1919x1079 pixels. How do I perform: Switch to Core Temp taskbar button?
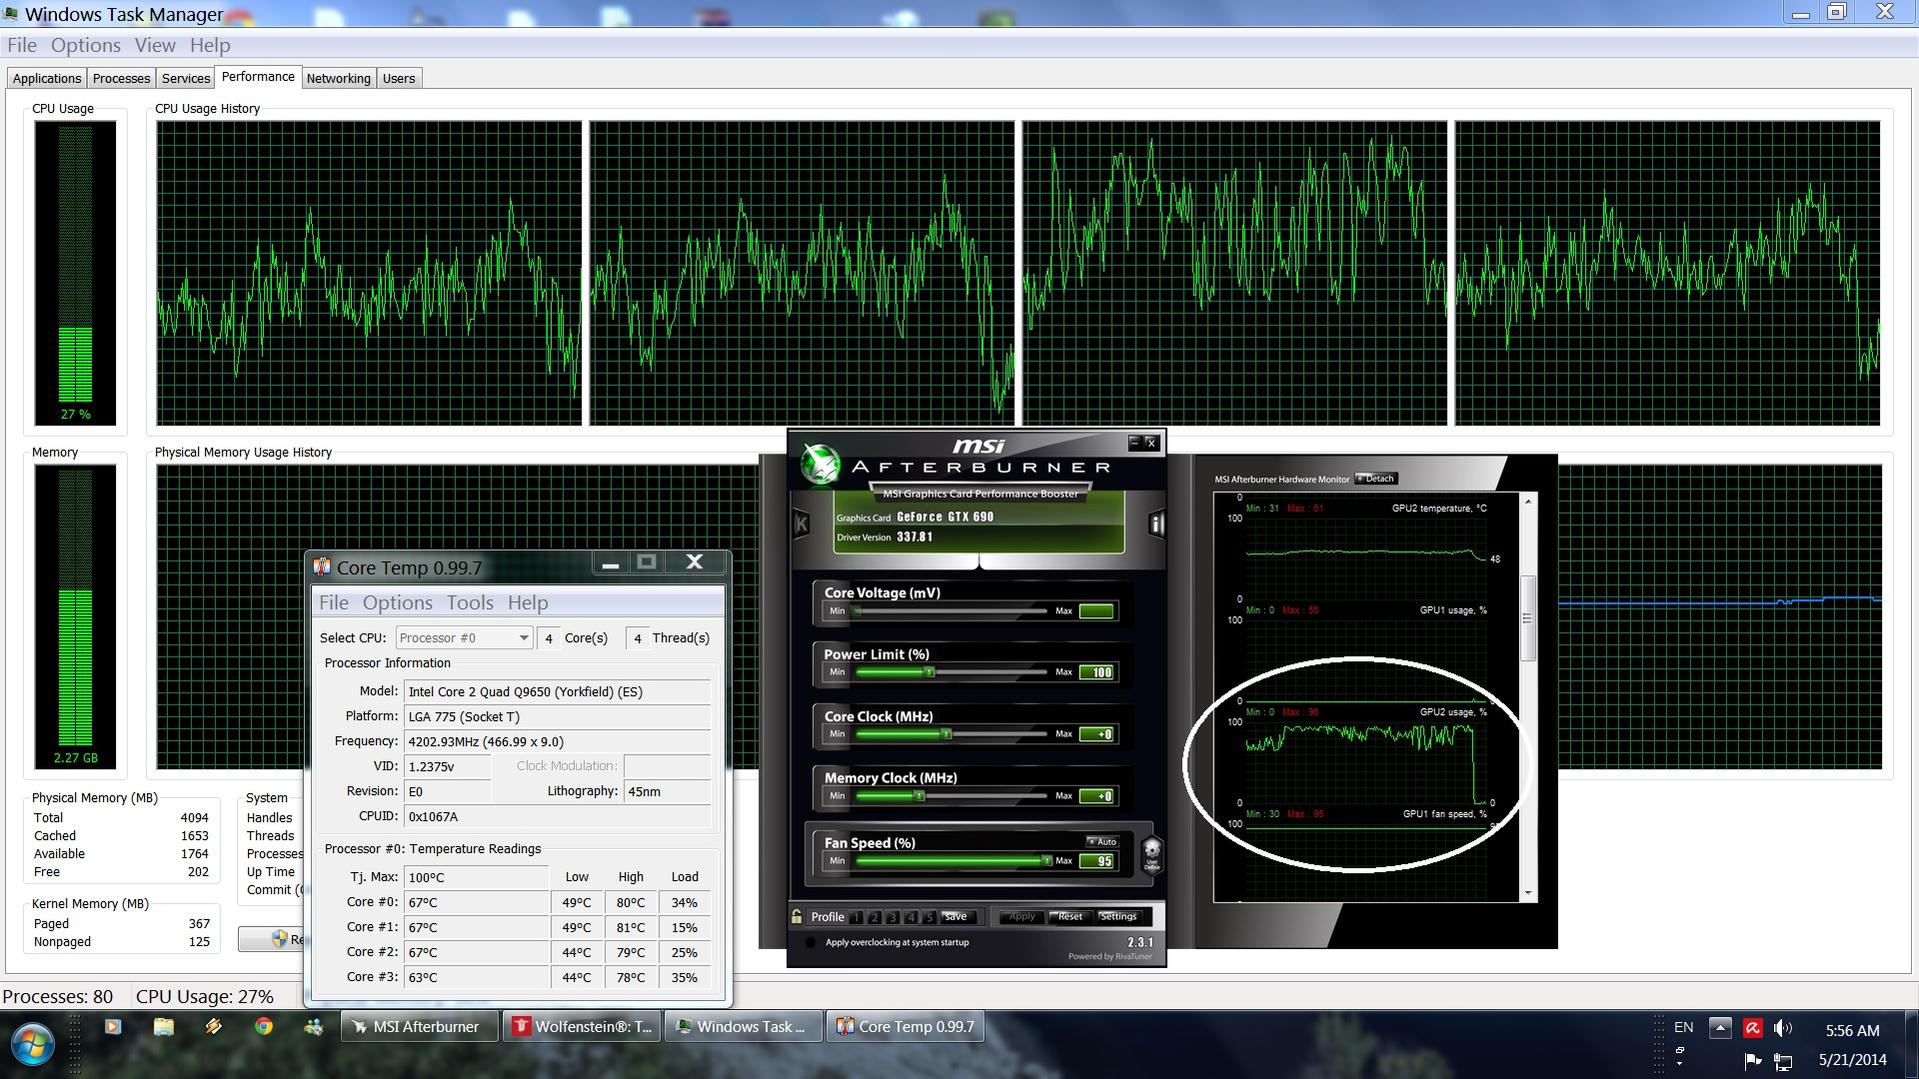(906, 1027)
